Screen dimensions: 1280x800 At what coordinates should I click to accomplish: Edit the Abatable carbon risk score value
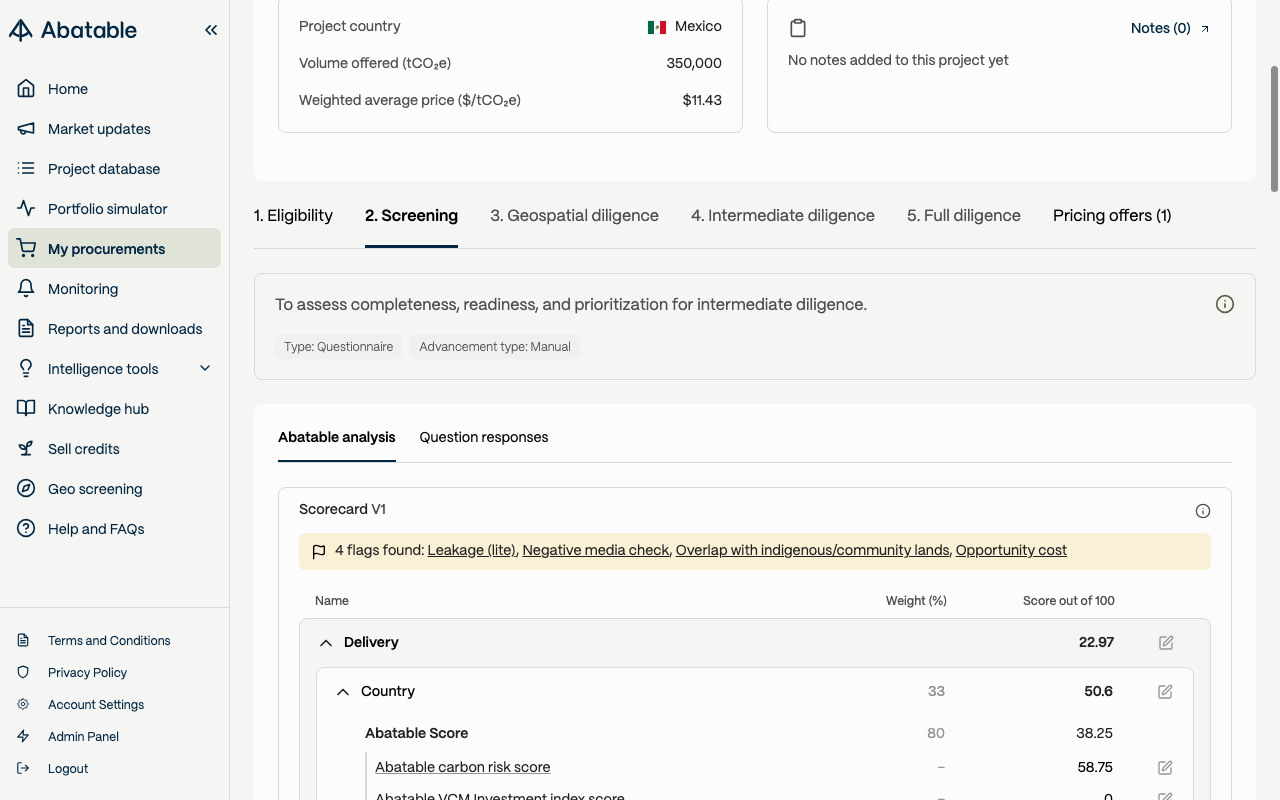[x=1165, y=768]
